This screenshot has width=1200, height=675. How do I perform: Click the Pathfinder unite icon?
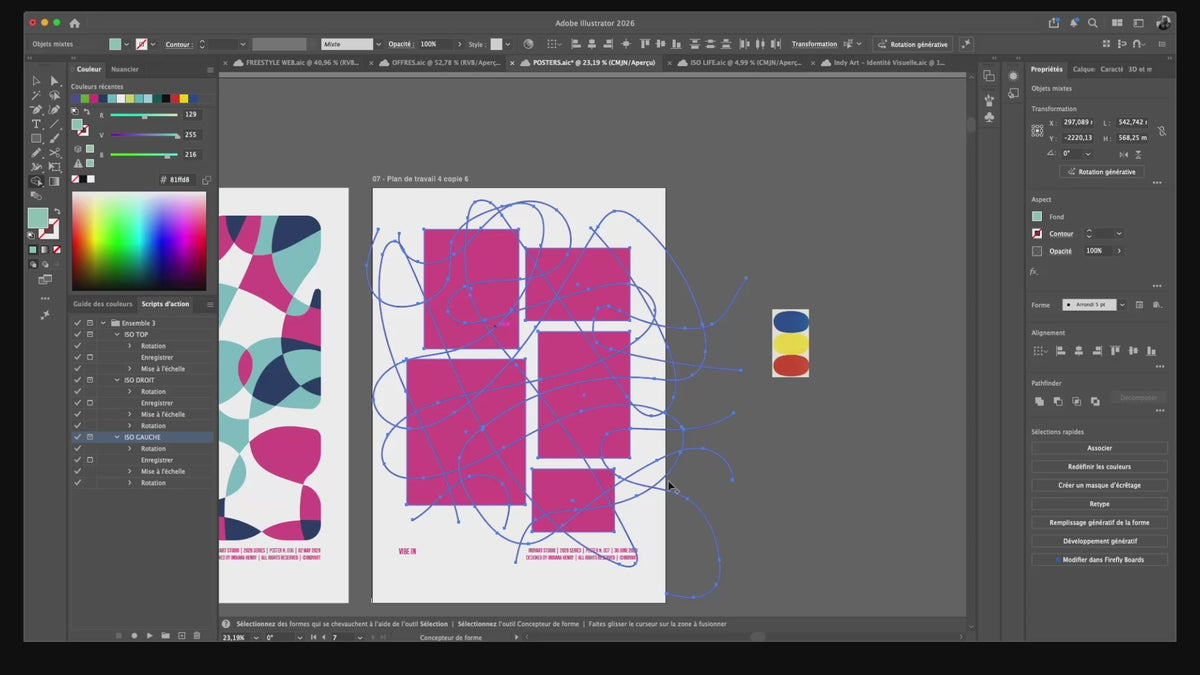point(1040,401)
